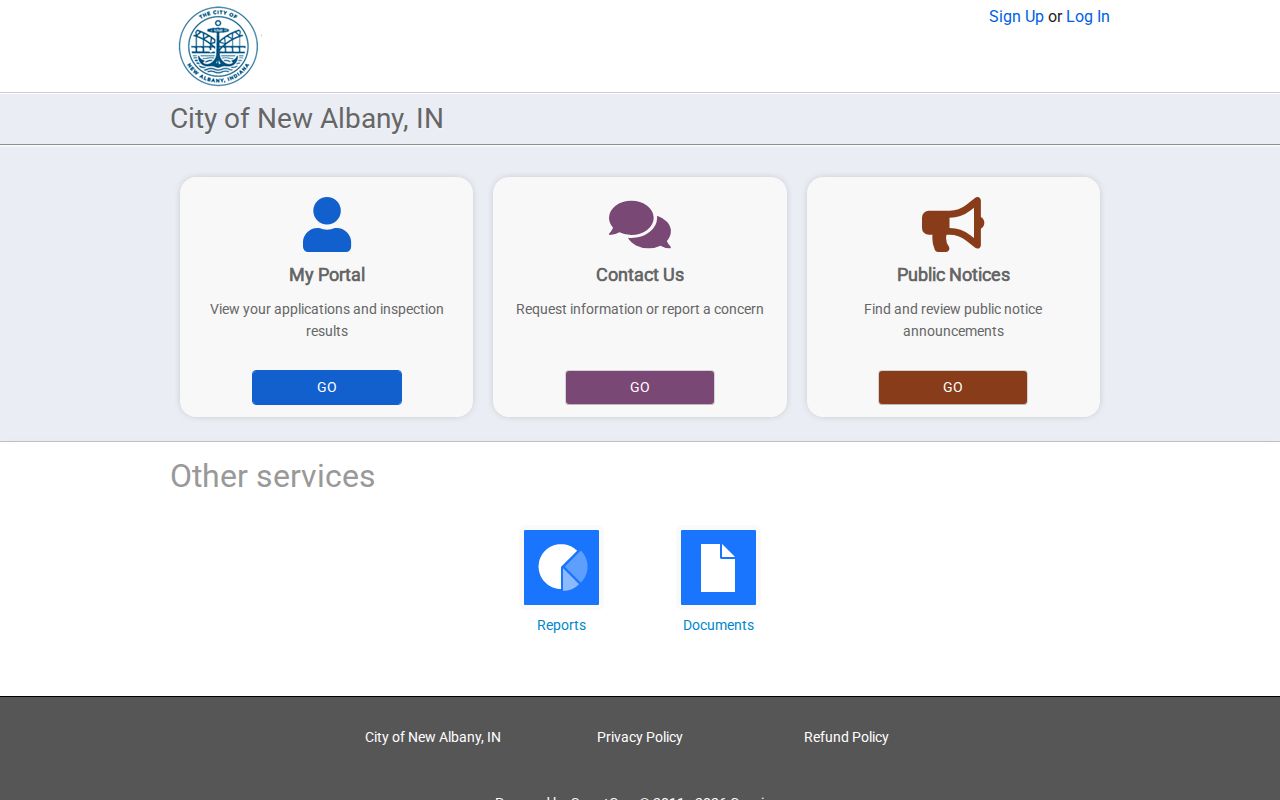Click the Public Notices card heading

(953, 275)
